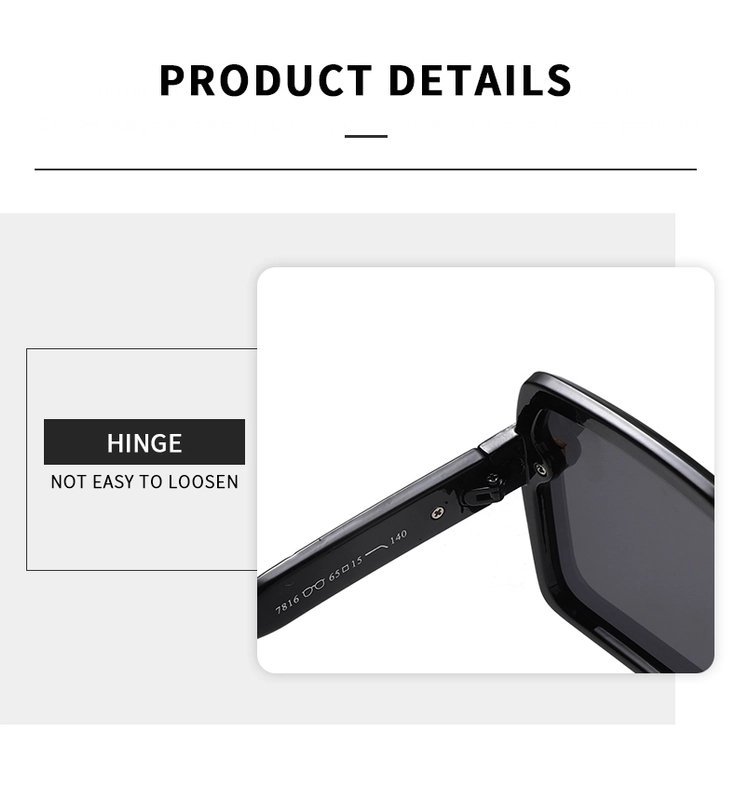The width and height of the screenshot is (736, 800).
Task: Click the 65□15 lens size marking
Action: (x=345, y=568)
